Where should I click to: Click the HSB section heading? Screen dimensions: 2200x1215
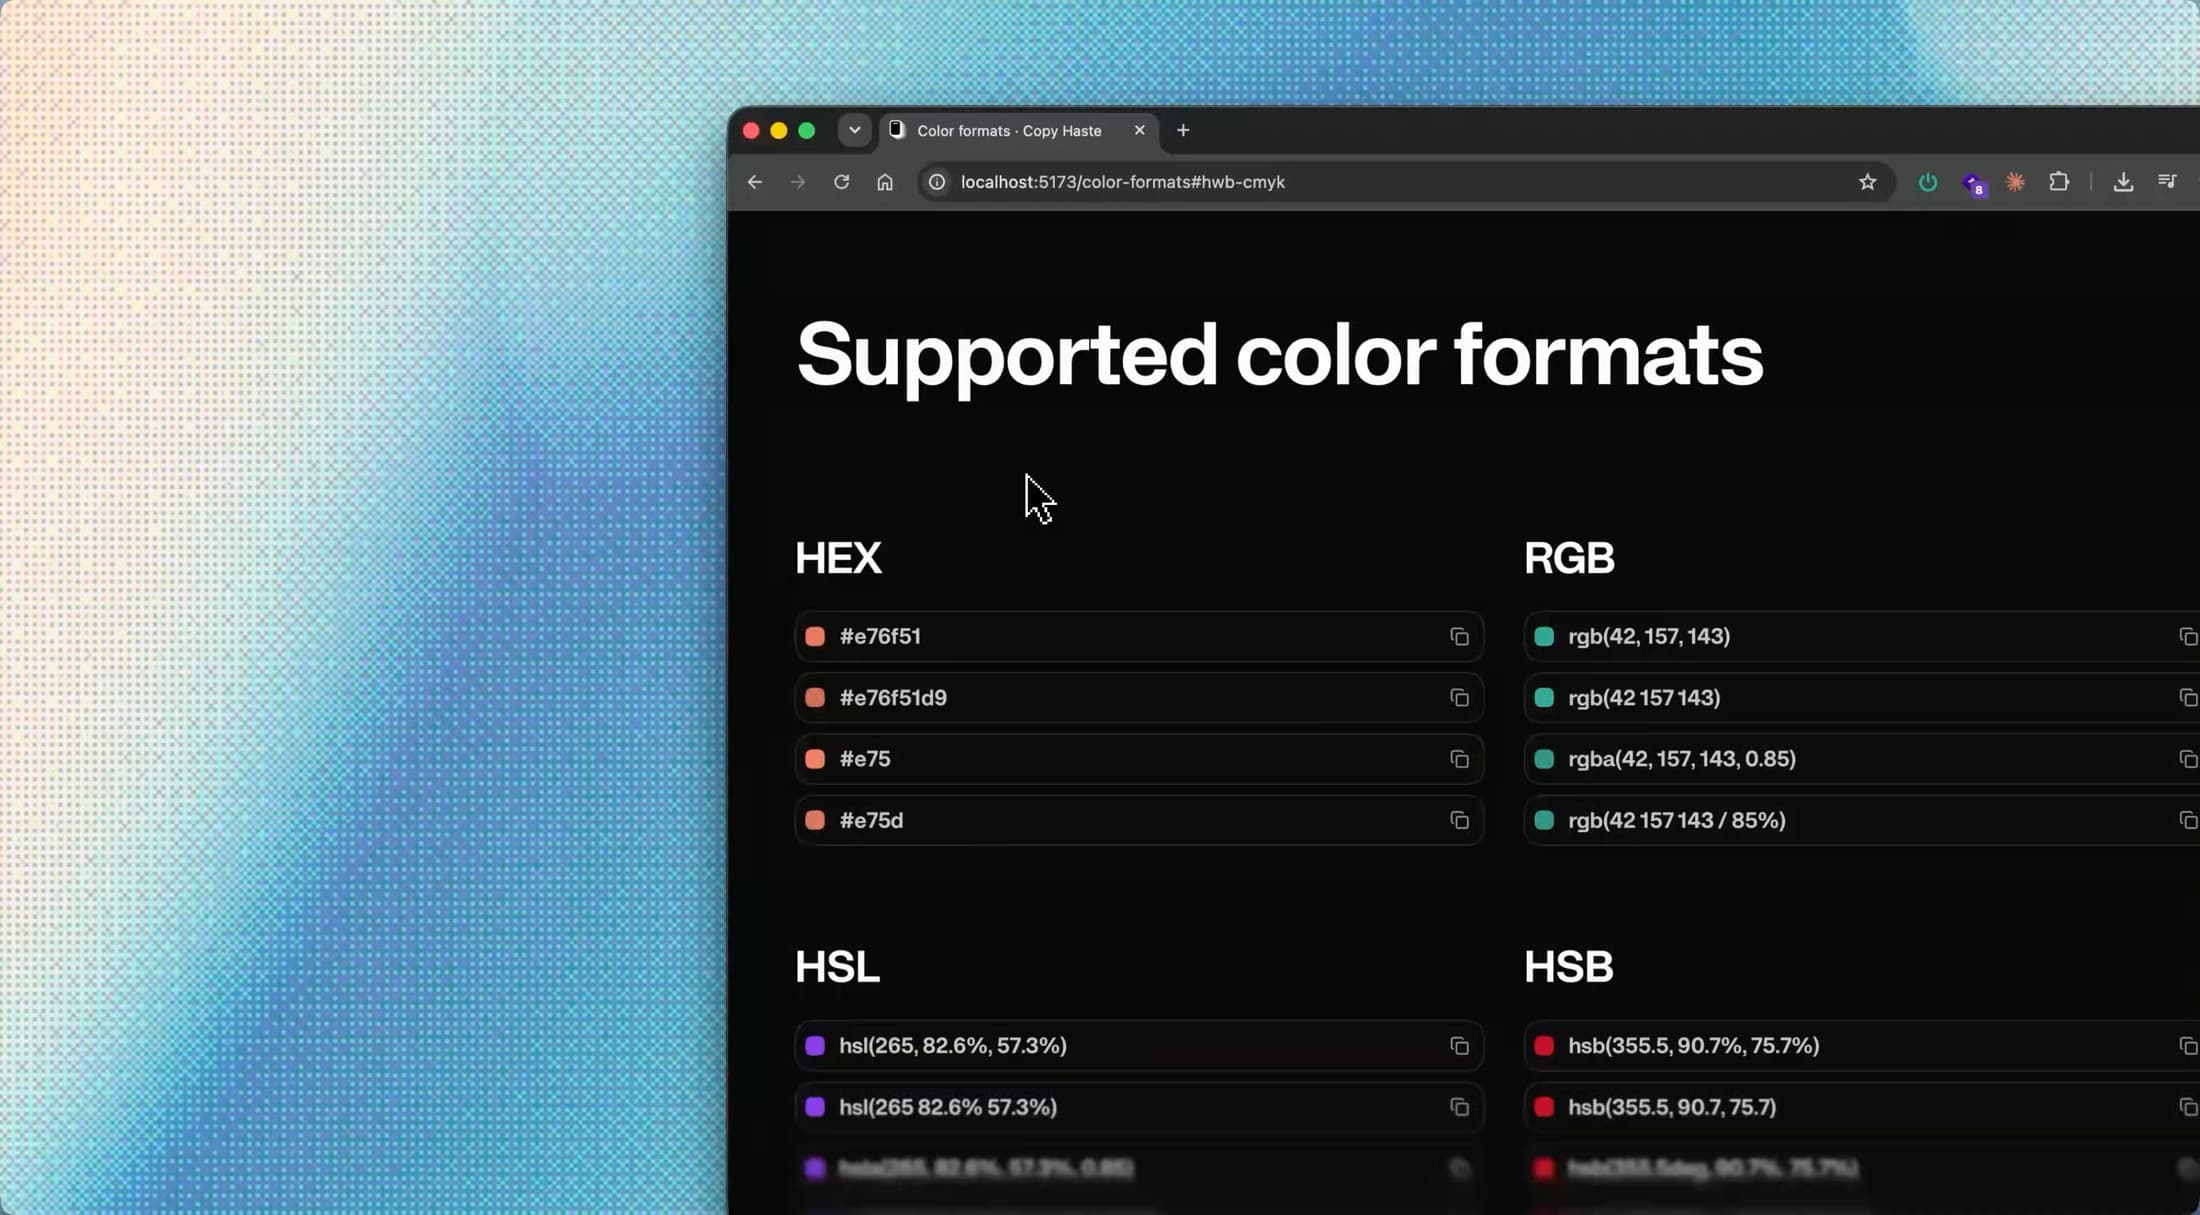coord(1568,967)
